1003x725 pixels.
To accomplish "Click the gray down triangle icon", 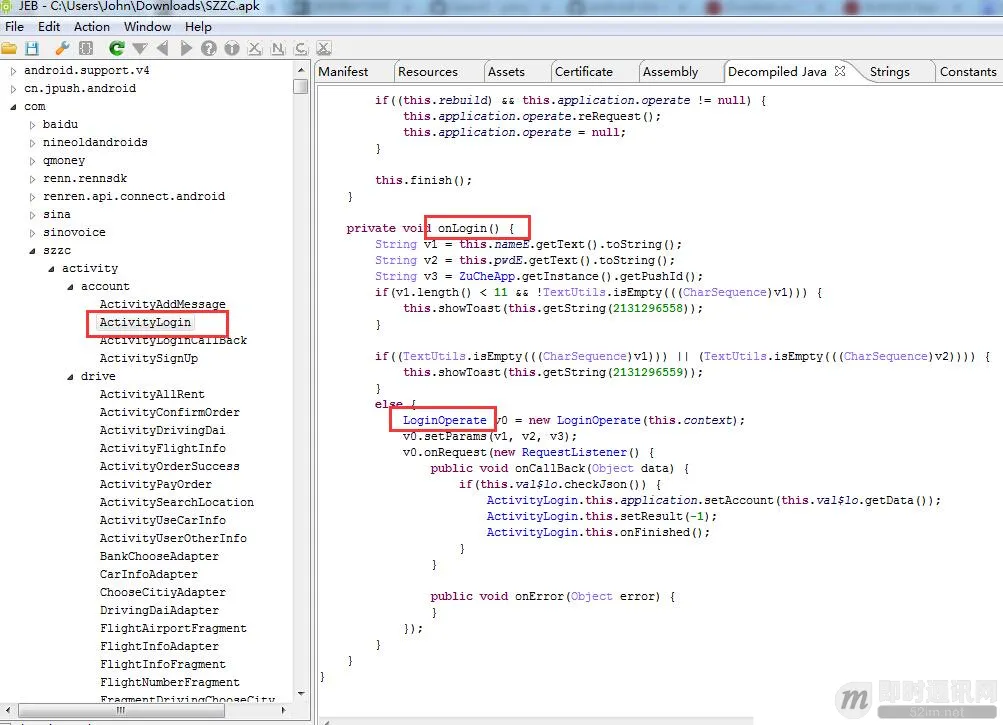I will tap(139, 48).
